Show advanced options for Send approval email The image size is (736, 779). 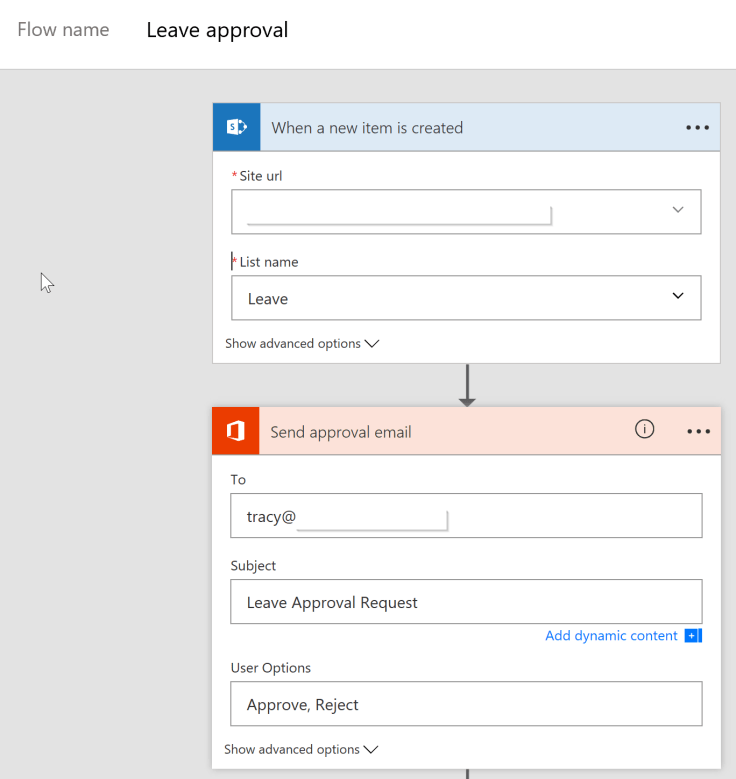(301, 749)
